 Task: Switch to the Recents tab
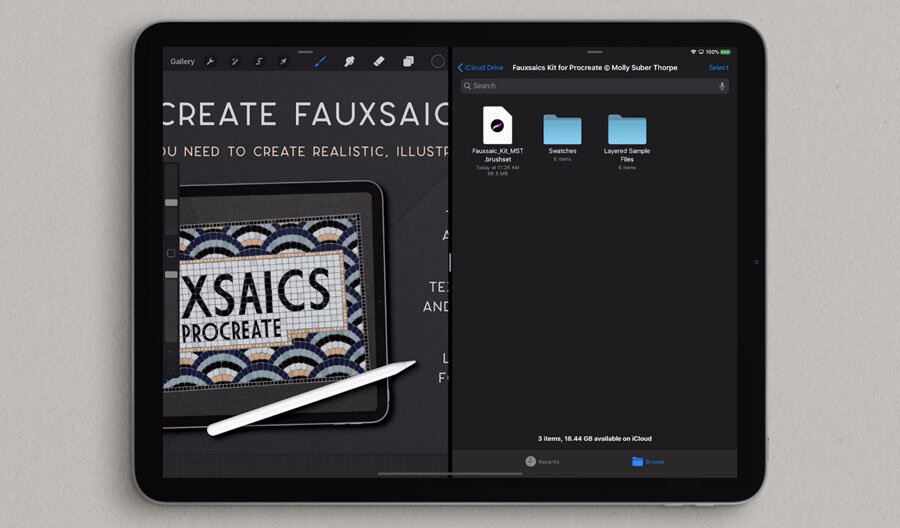(542, 461)
